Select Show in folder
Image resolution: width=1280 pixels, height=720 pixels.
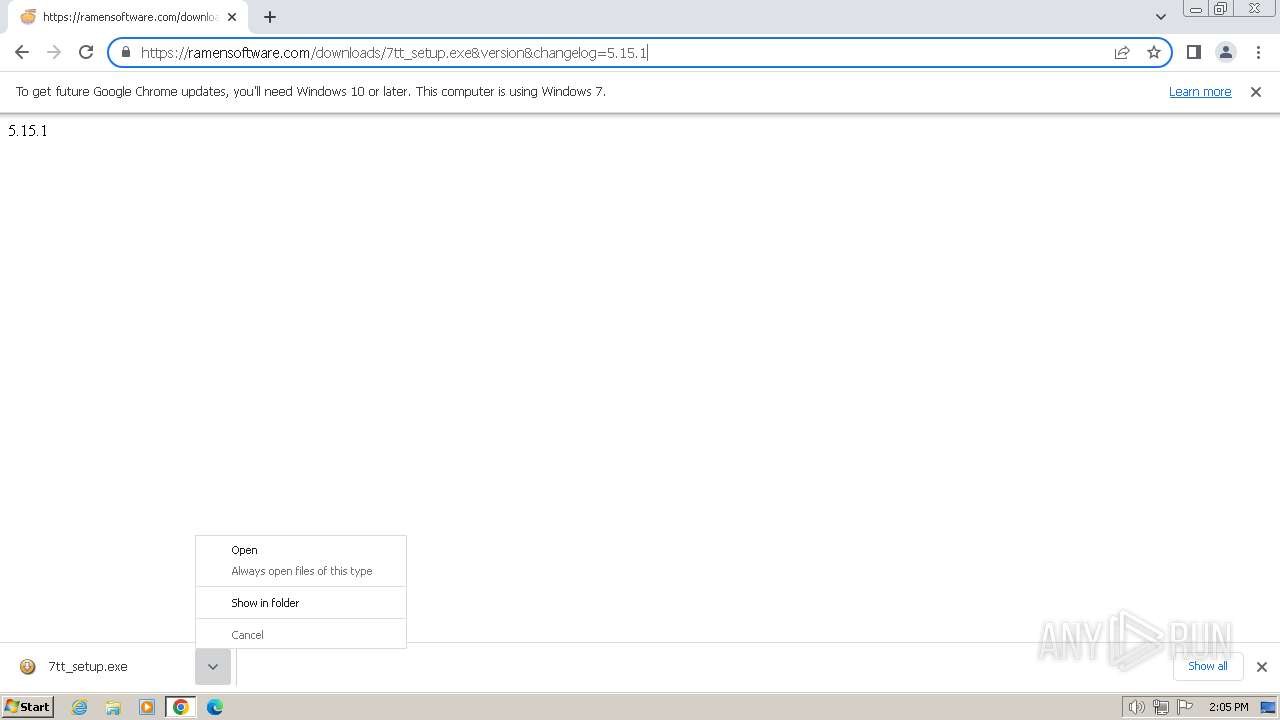301,603
